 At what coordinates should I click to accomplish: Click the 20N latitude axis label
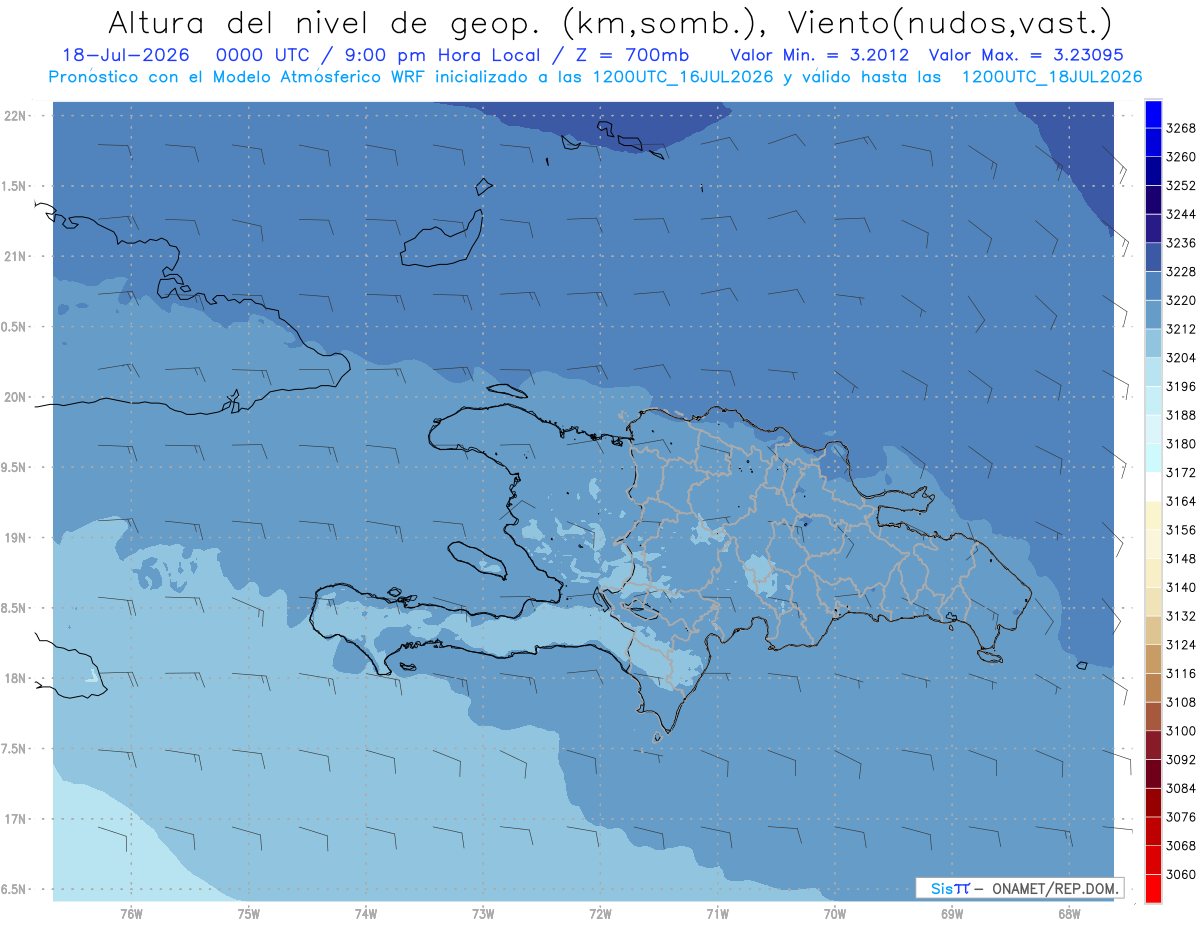15,397
